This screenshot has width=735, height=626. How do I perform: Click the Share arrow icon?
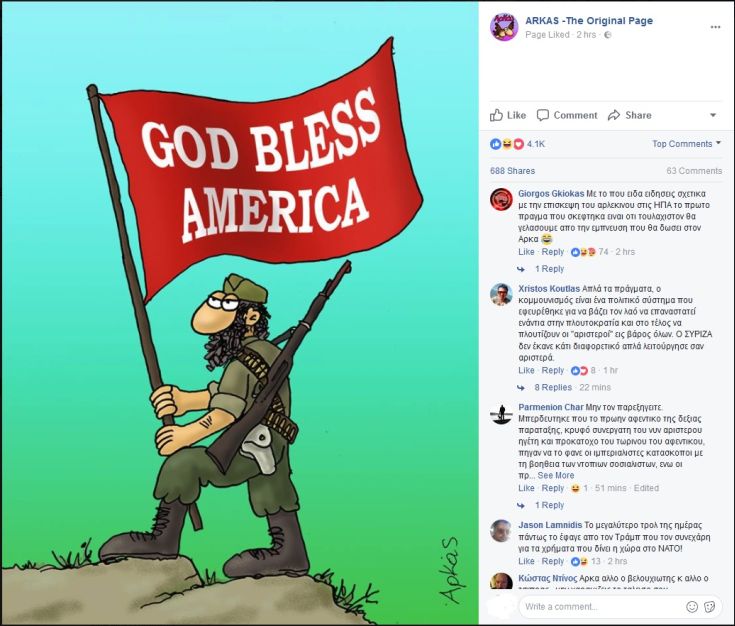click(x=614, y=115)
